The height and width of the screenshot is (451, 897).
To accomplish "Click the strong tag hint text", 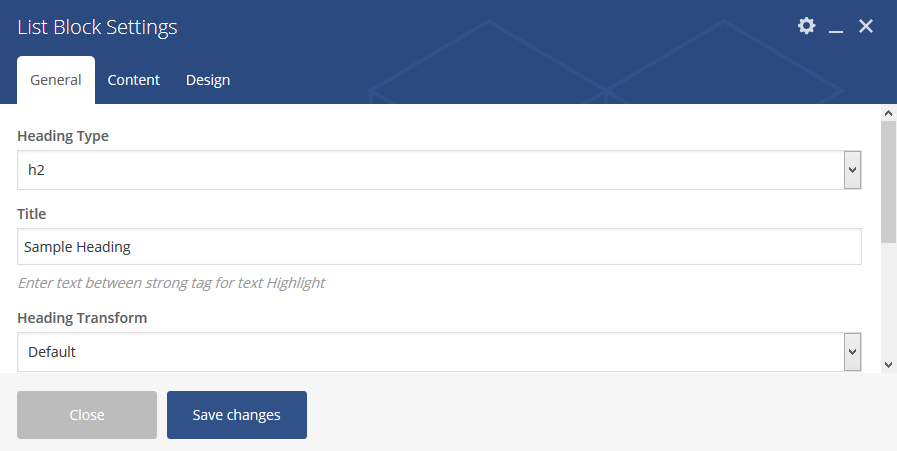I will (171, 283).
